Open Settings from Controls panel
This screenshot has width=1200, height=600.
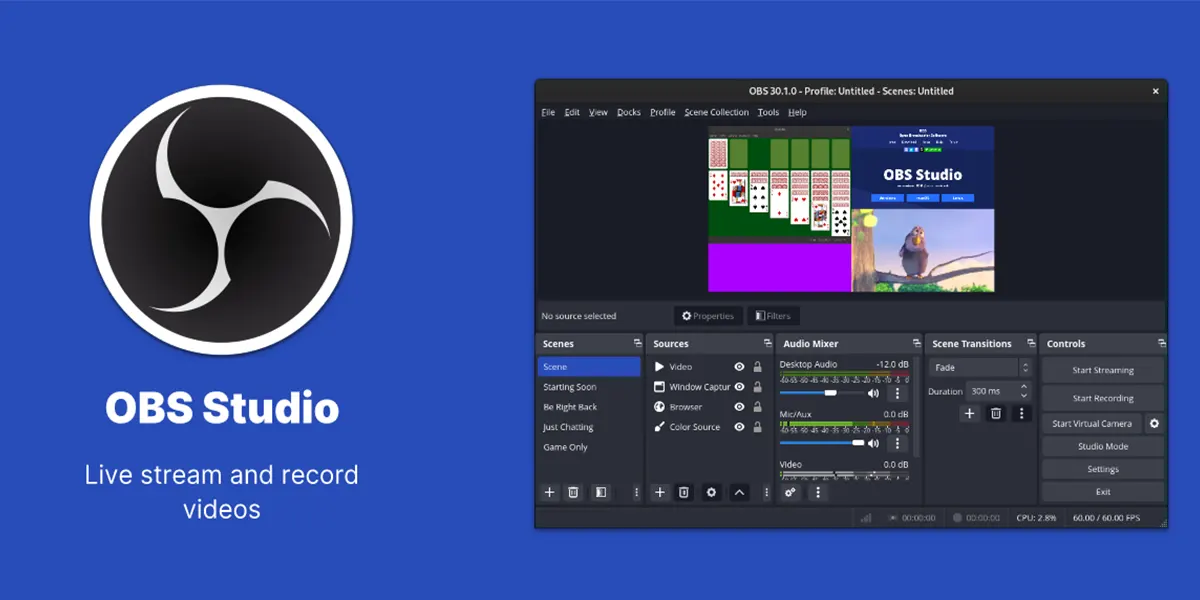[1103, 469]
